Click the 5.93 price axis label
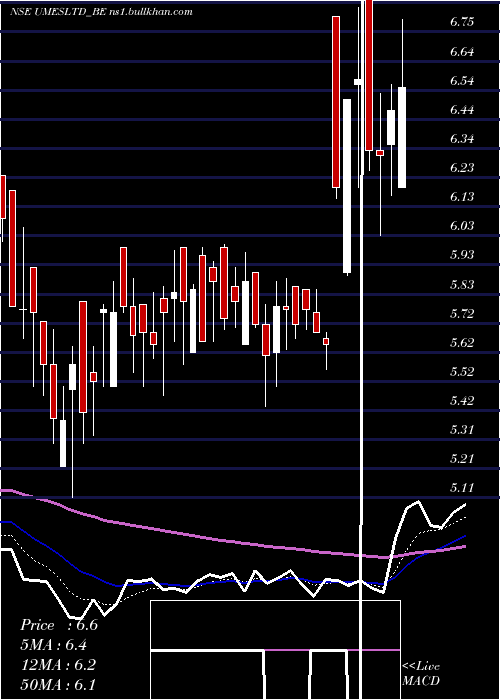Viewport: 500px width, 700px height. tap(462, 255)
